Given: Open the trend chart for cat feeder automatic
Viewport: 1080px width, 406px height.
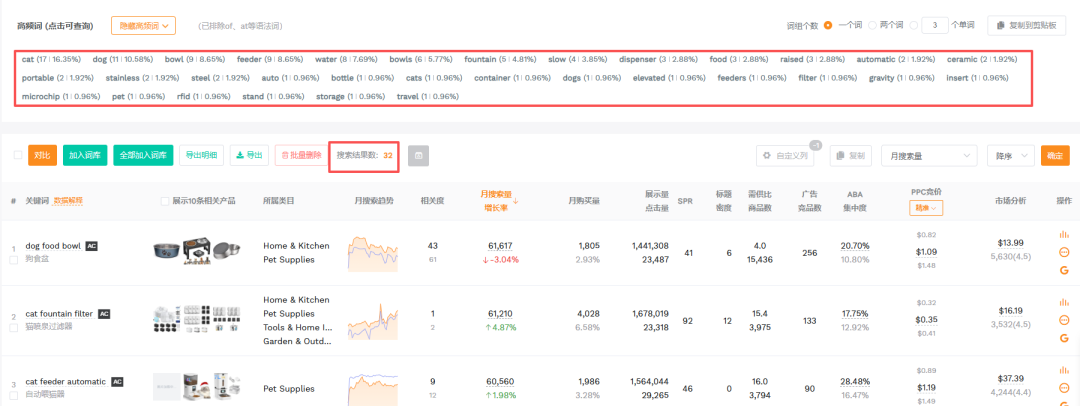Looking at the screenshot, I should pyautogui.click(x=373, y=388).
